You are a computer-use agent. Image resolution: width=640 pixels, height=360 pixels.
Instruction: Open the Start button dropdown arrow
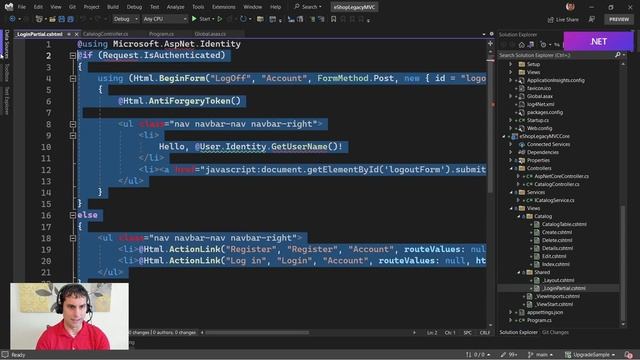(x=213, y=19)
